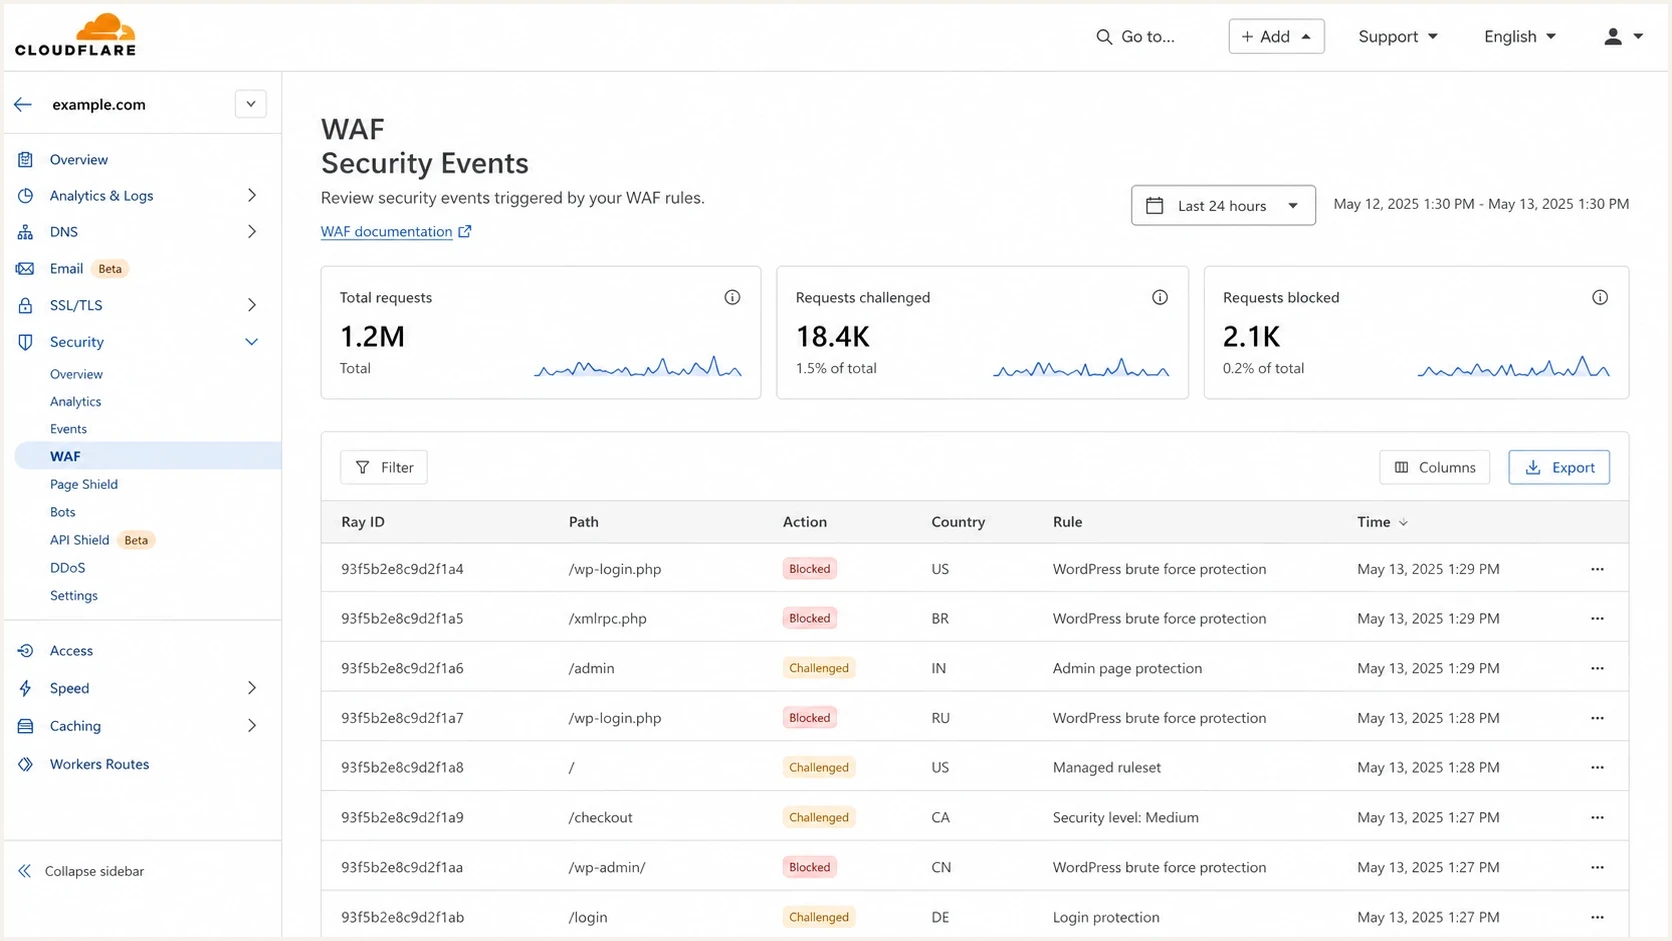Click the Requests blocked sparkline chart
The height and width of the screenshot is (941, 1672).
[x=1513, y=367]
